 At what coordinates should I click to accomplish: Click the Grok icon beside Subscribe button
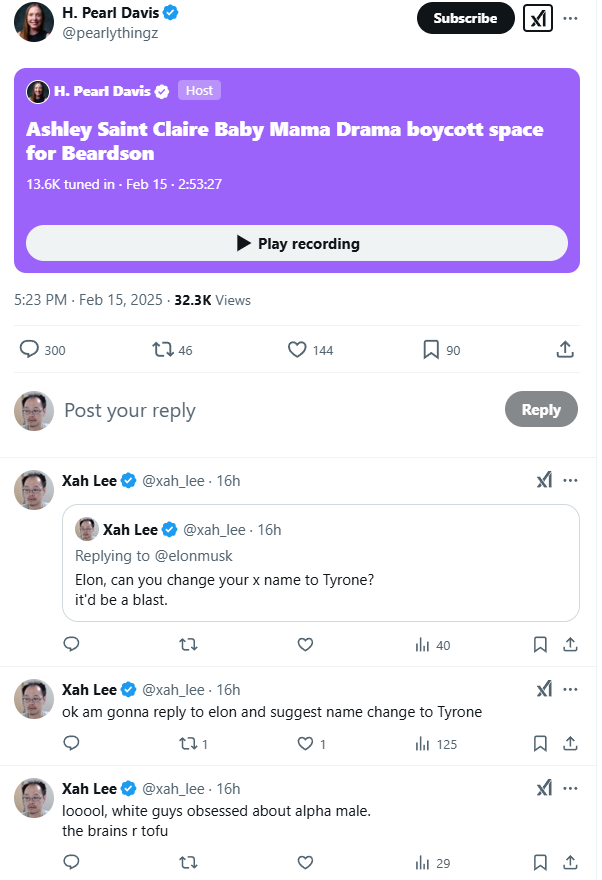click(x=538, y=18)
